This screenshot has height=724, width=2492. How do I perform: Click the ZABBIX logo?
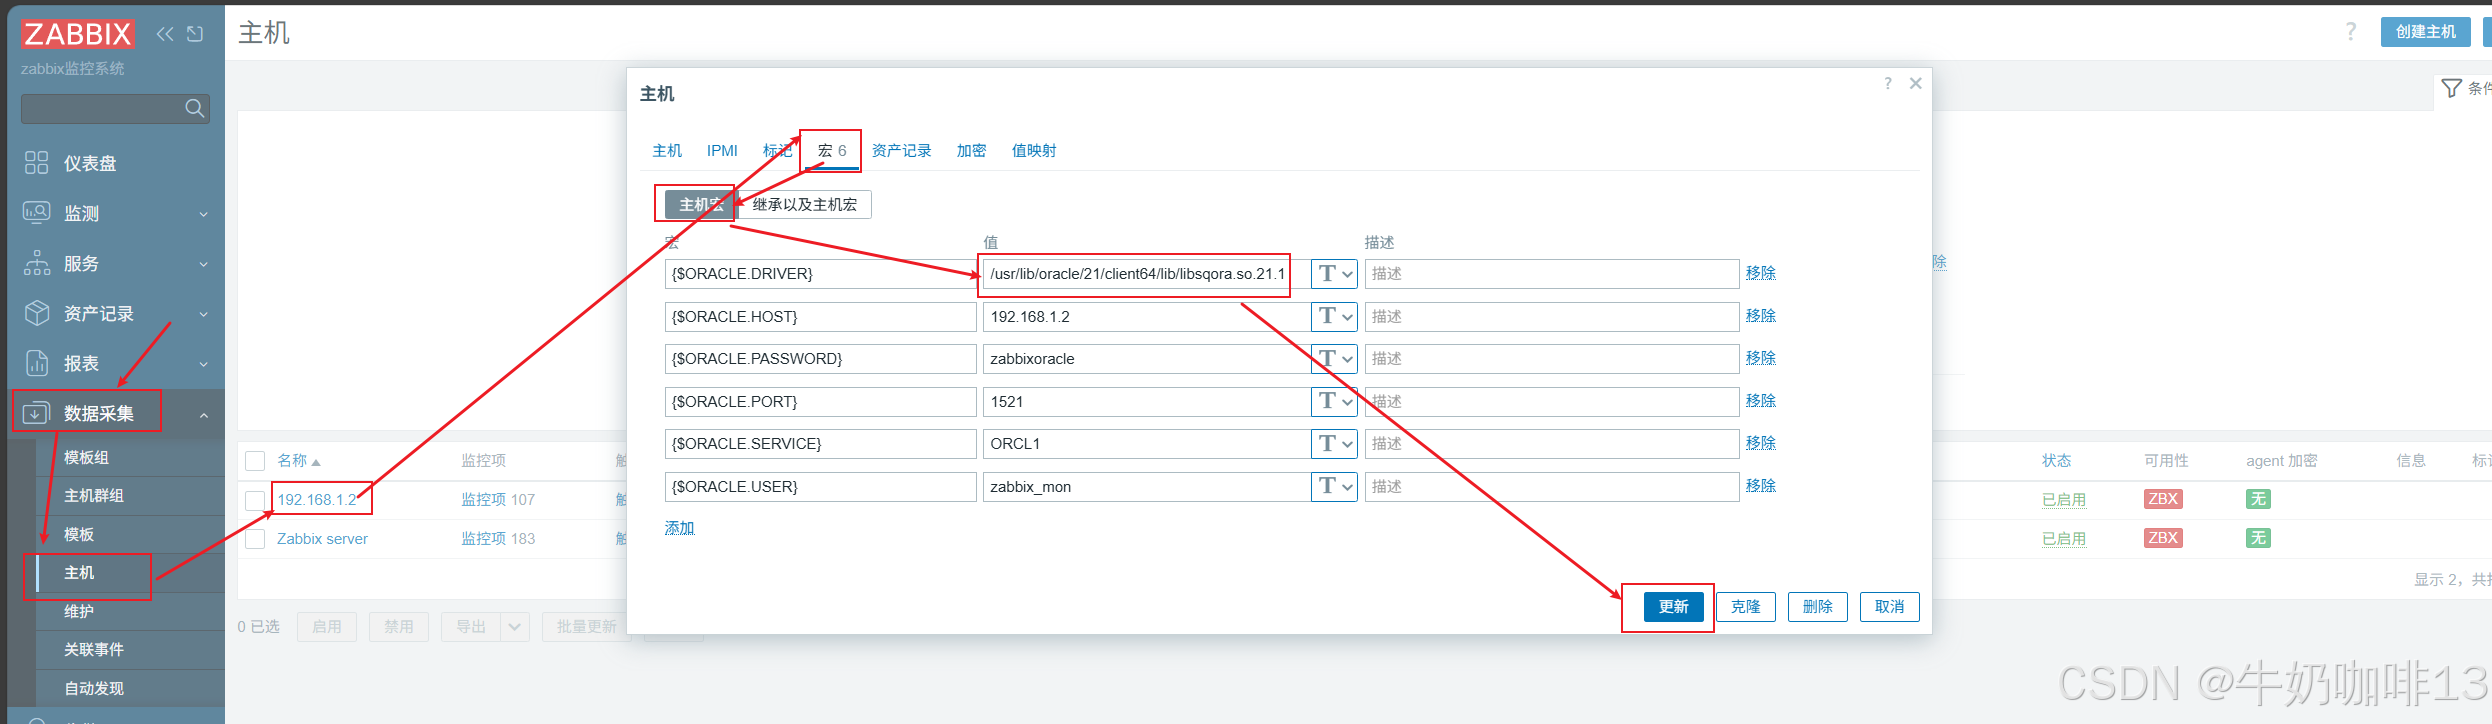click(x=78, y=34)
